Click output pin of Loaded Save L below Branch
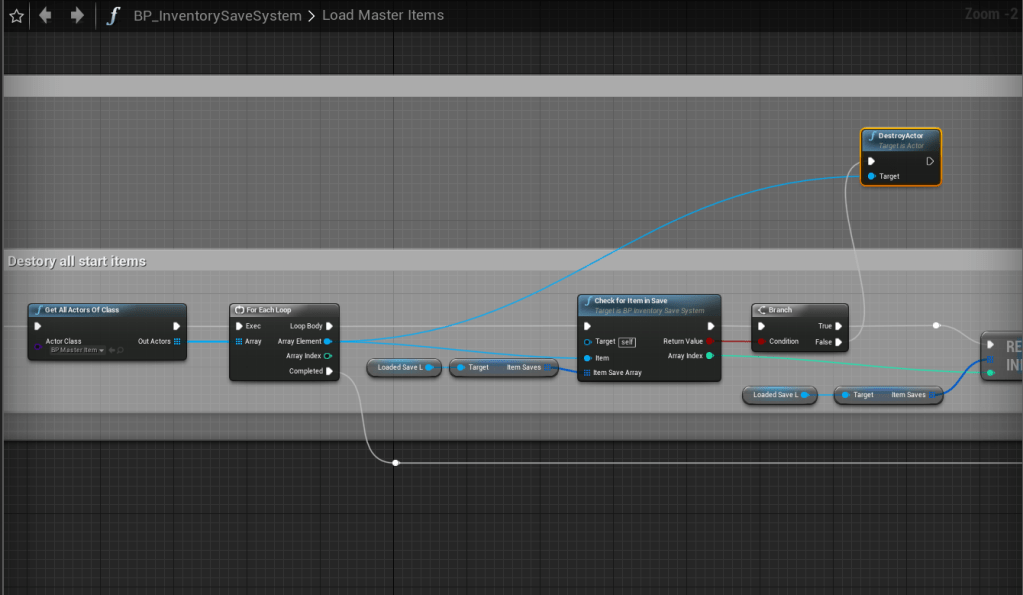The width and height of the screenshot is (1023, 595). tap(805, 395)
